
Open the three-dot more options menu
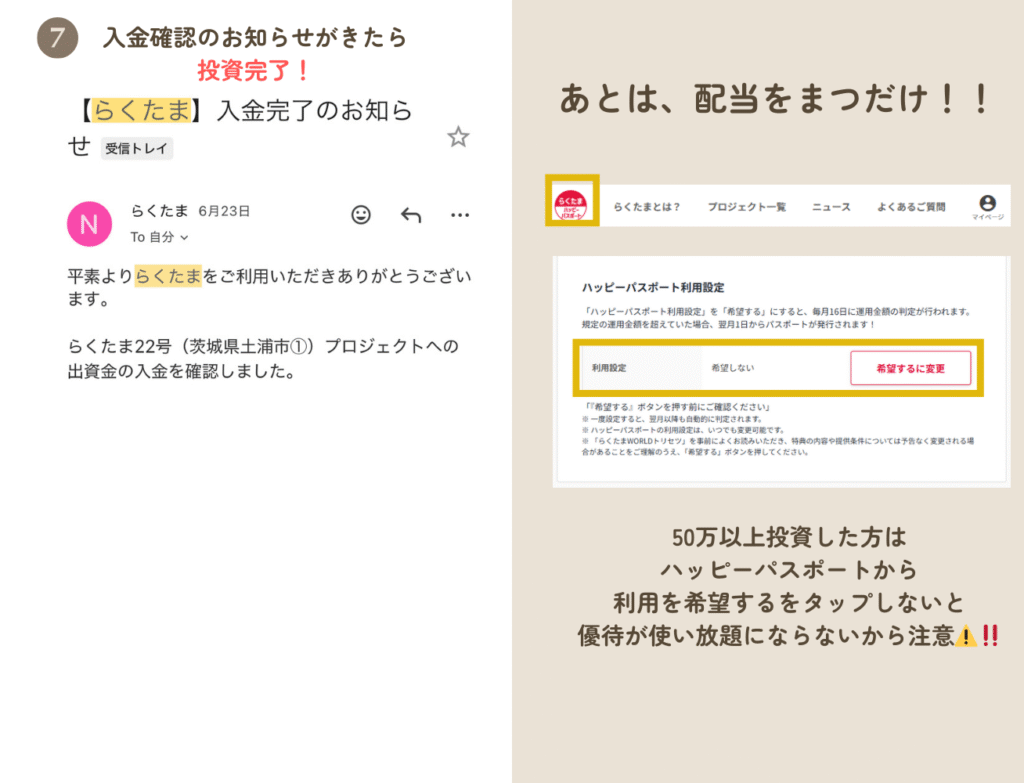[x=460, y=215]
